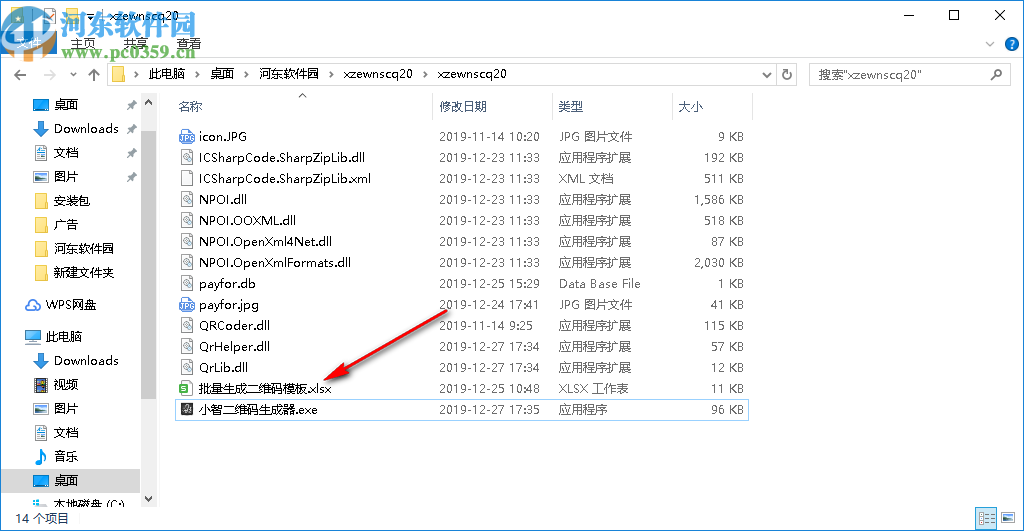Image resolution: width=1024 pixels, height=531 pixels.
Task: Open 音乐 folder in sidebar
Action: click(x=56, y=457)
